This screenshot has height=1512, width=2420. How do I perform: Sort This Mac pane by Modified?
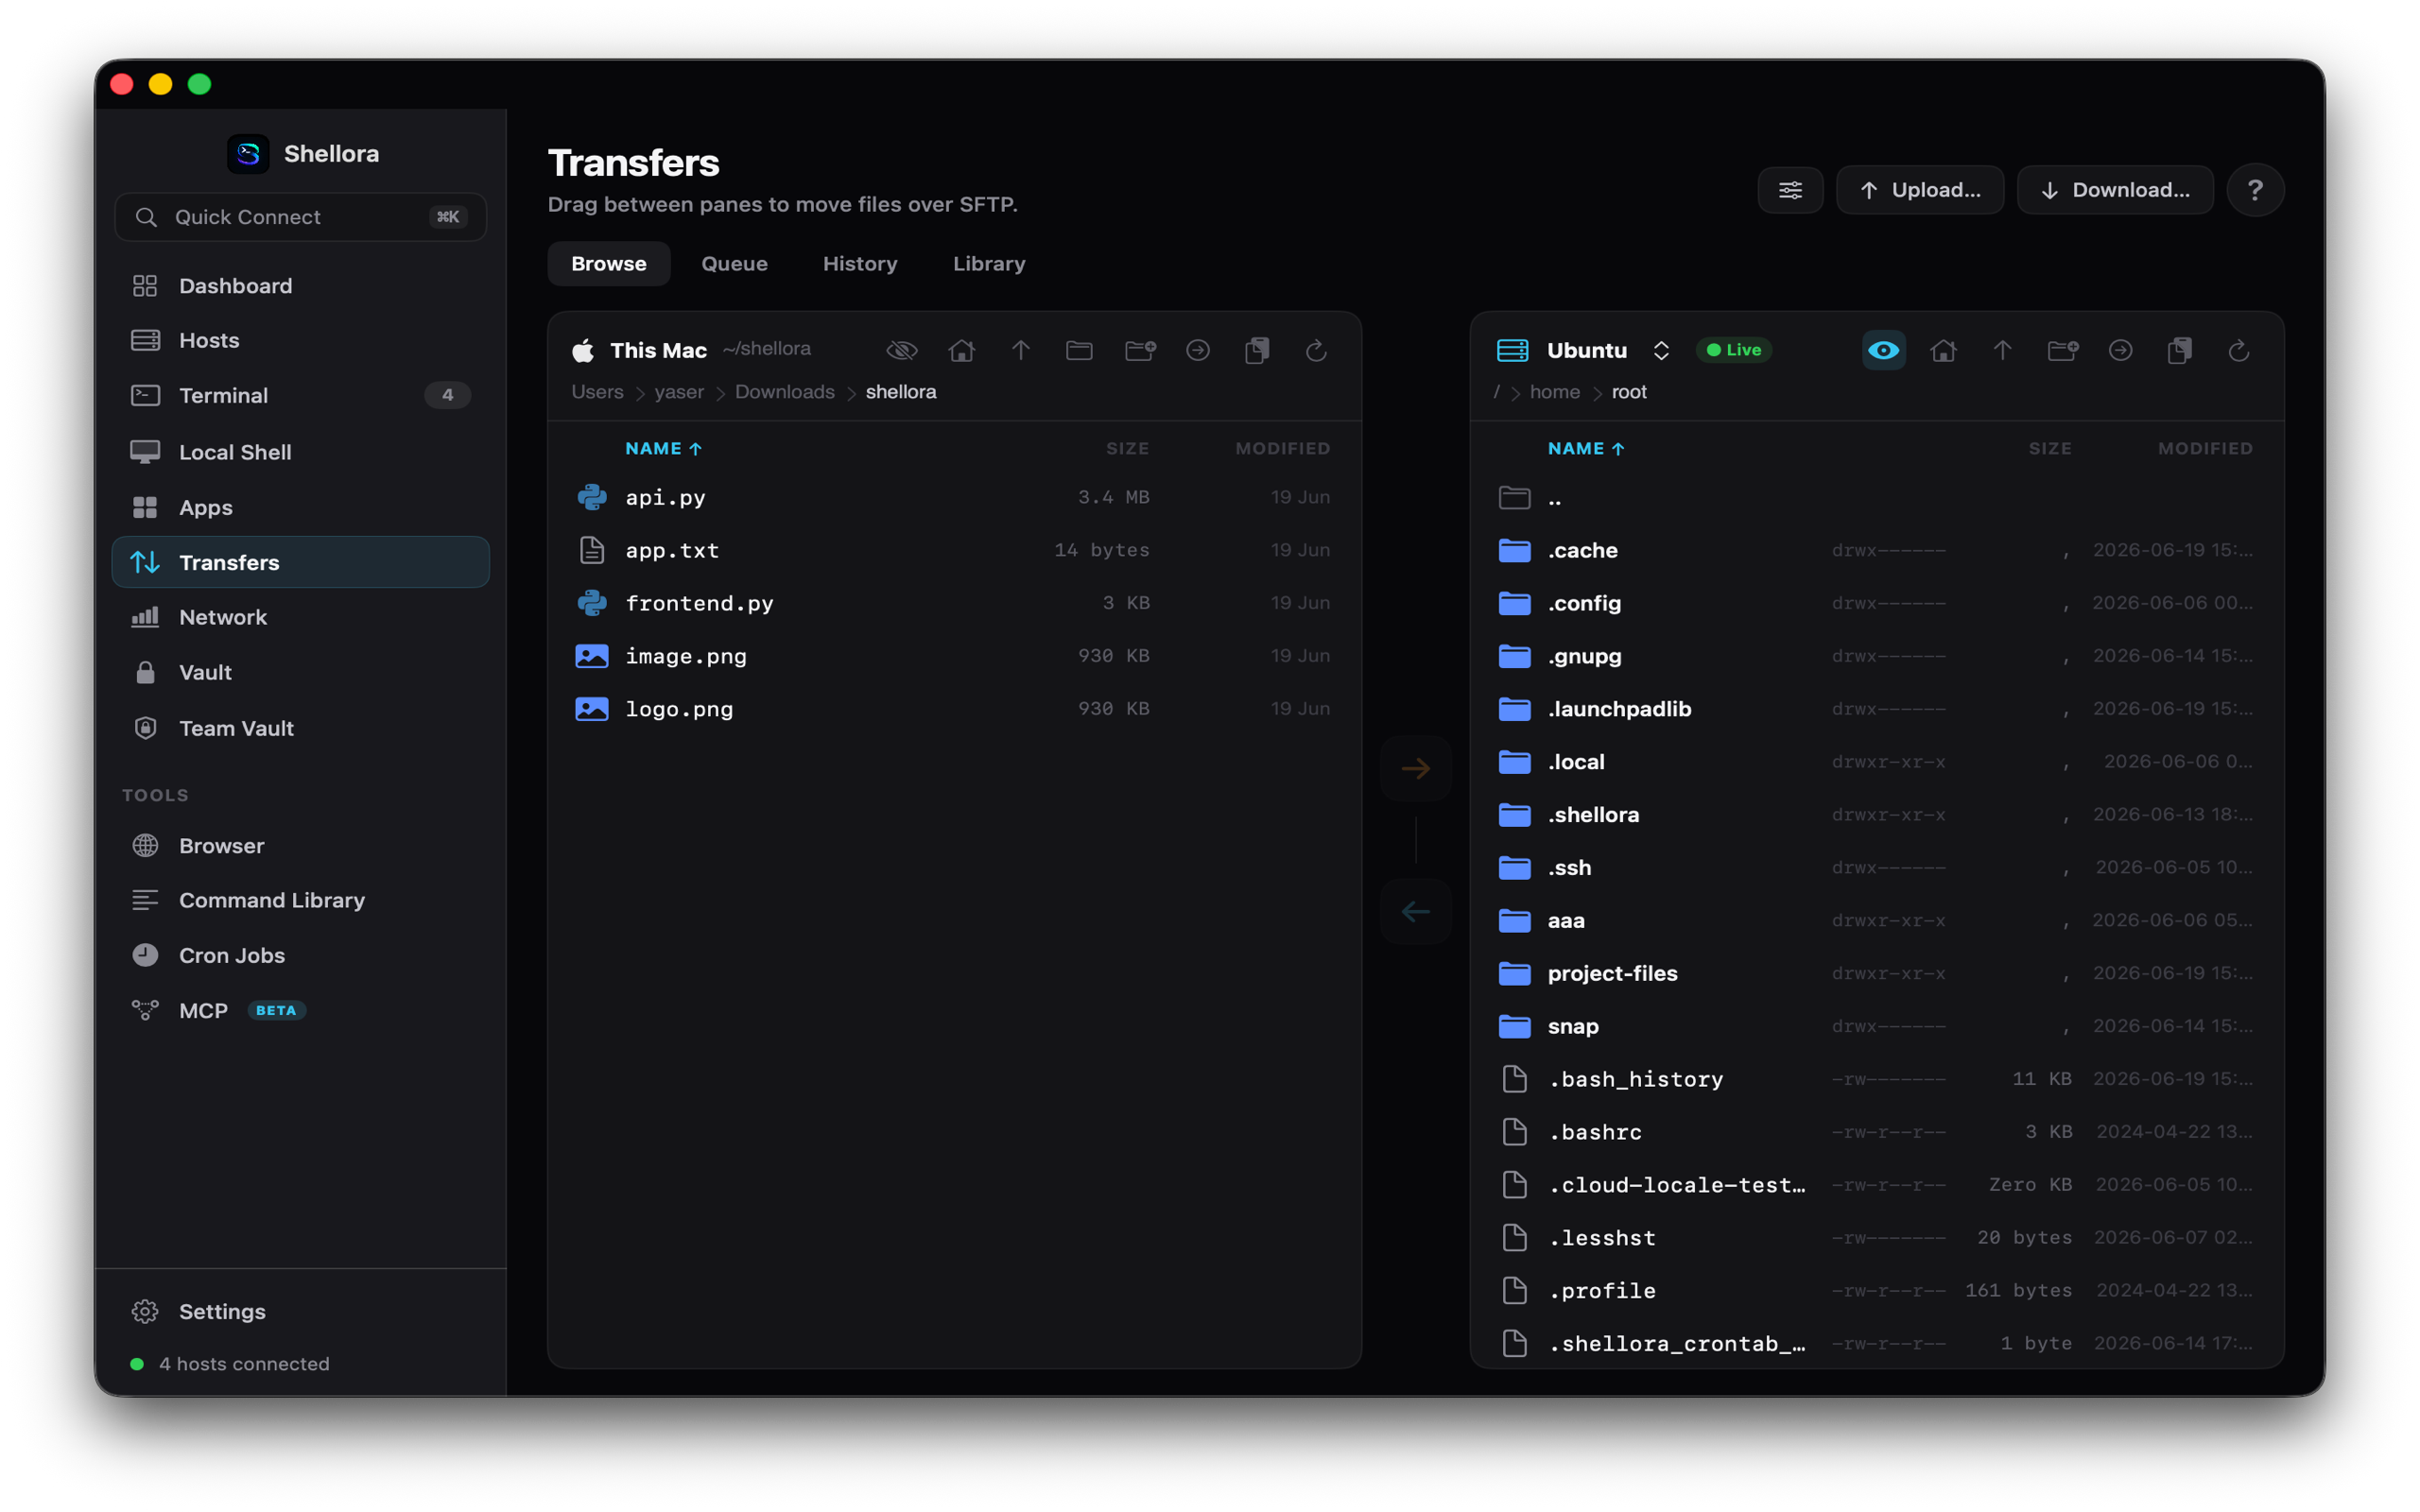point(1282,449)
